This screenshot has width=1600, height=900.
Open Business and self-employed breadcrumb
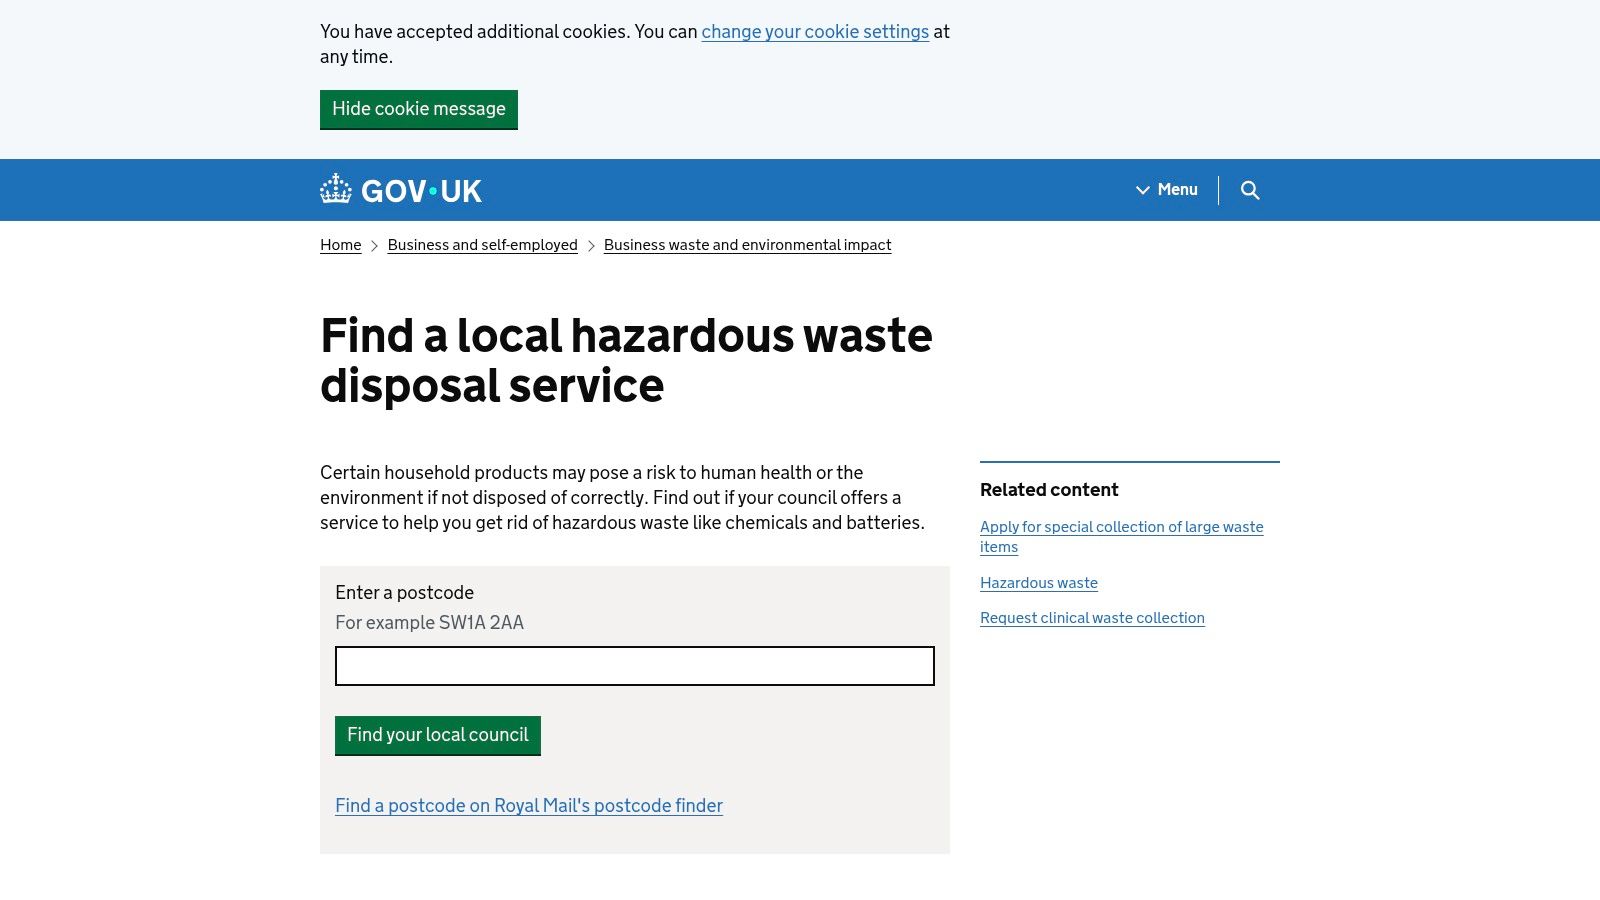pyautogui.click(x=482, y=245)
